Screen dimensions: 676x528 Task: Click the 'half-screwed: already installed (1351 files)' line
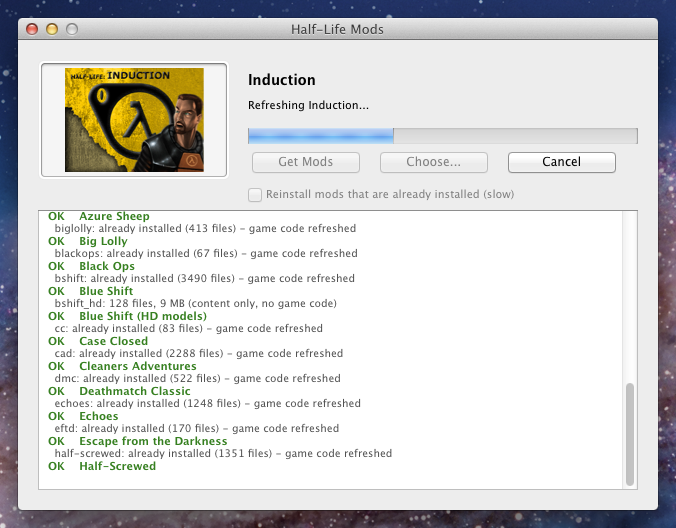(223, 453)
